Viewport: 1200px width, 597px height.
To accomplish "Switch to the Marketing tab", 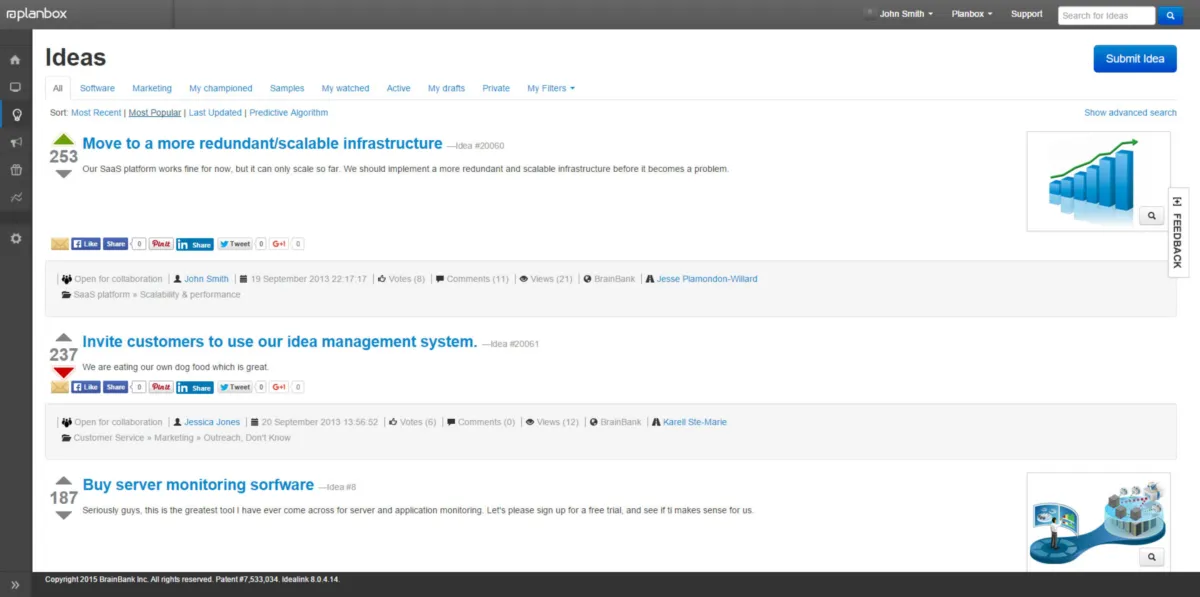I will [x=152, y=88].
